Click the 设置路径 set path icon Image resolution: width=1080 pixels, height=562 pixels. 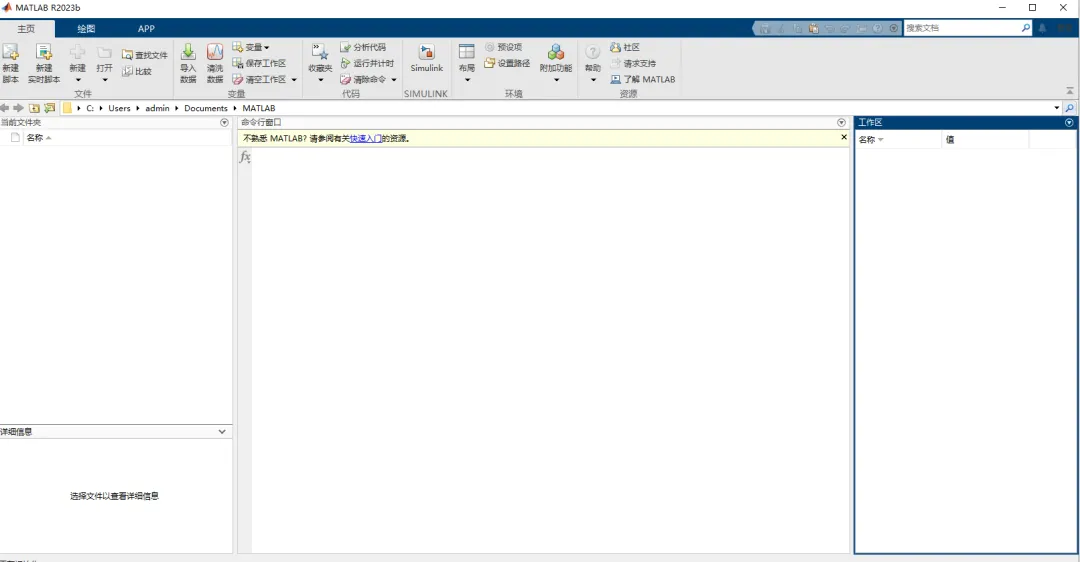(x=490, y=63)
